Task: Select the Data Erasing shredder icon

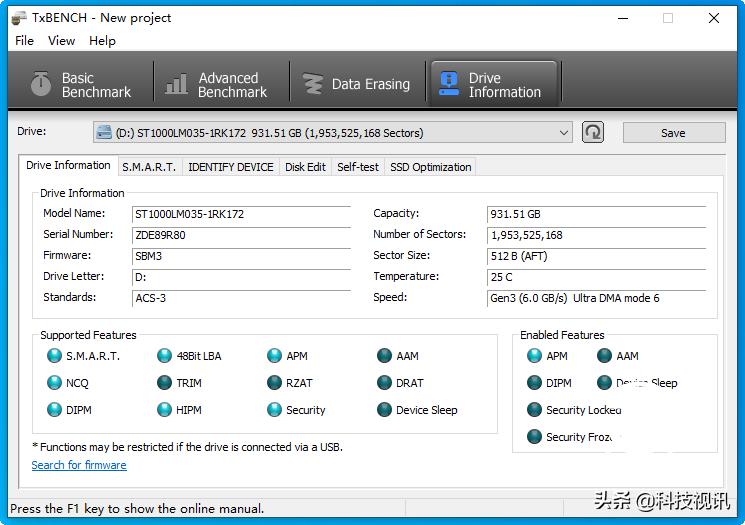Action: [312, 84]
